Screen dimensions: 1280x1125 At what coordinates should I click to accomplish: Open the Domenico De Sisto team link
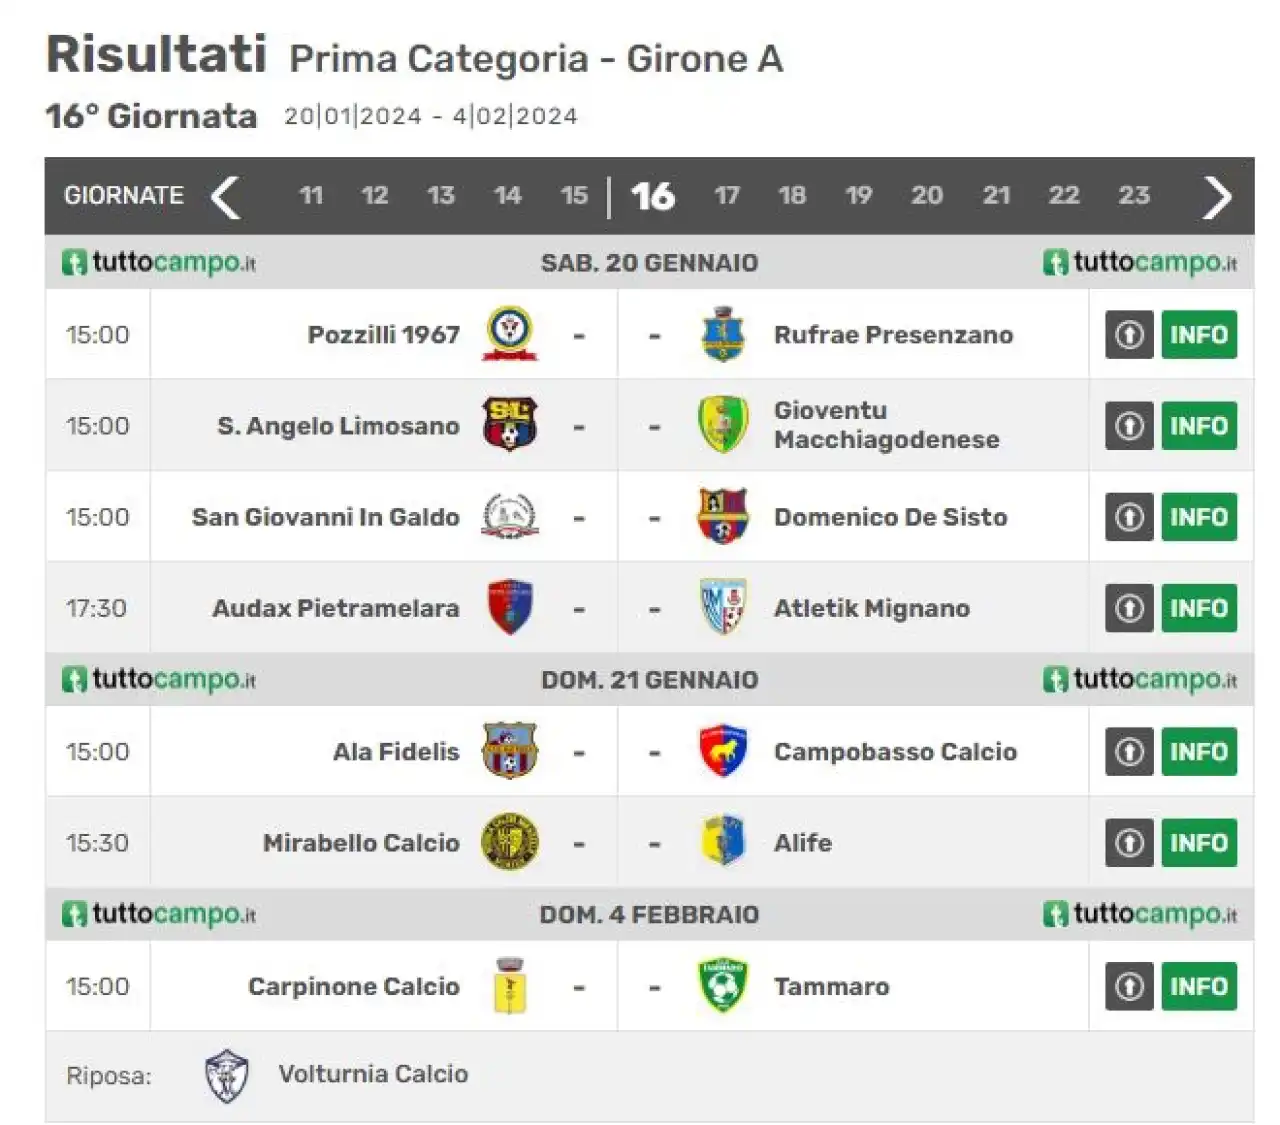[x=890, y=517]
